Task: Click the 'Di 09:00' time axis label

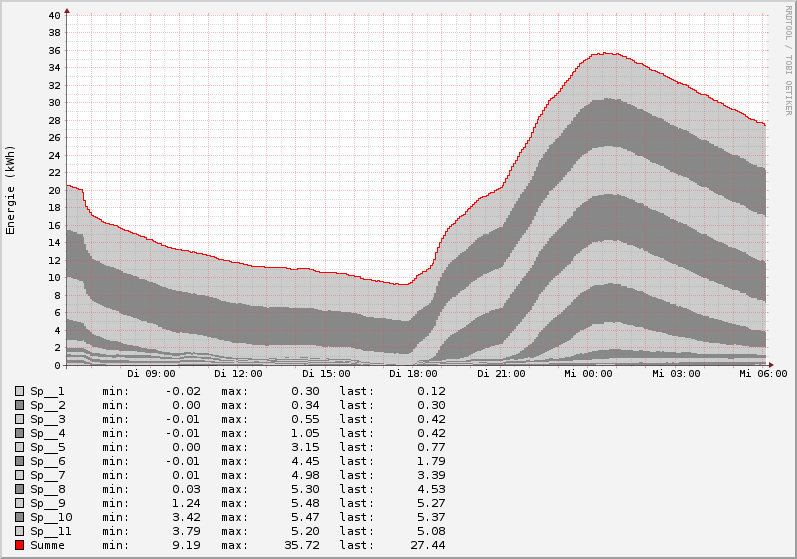Action: pos(151,374)
